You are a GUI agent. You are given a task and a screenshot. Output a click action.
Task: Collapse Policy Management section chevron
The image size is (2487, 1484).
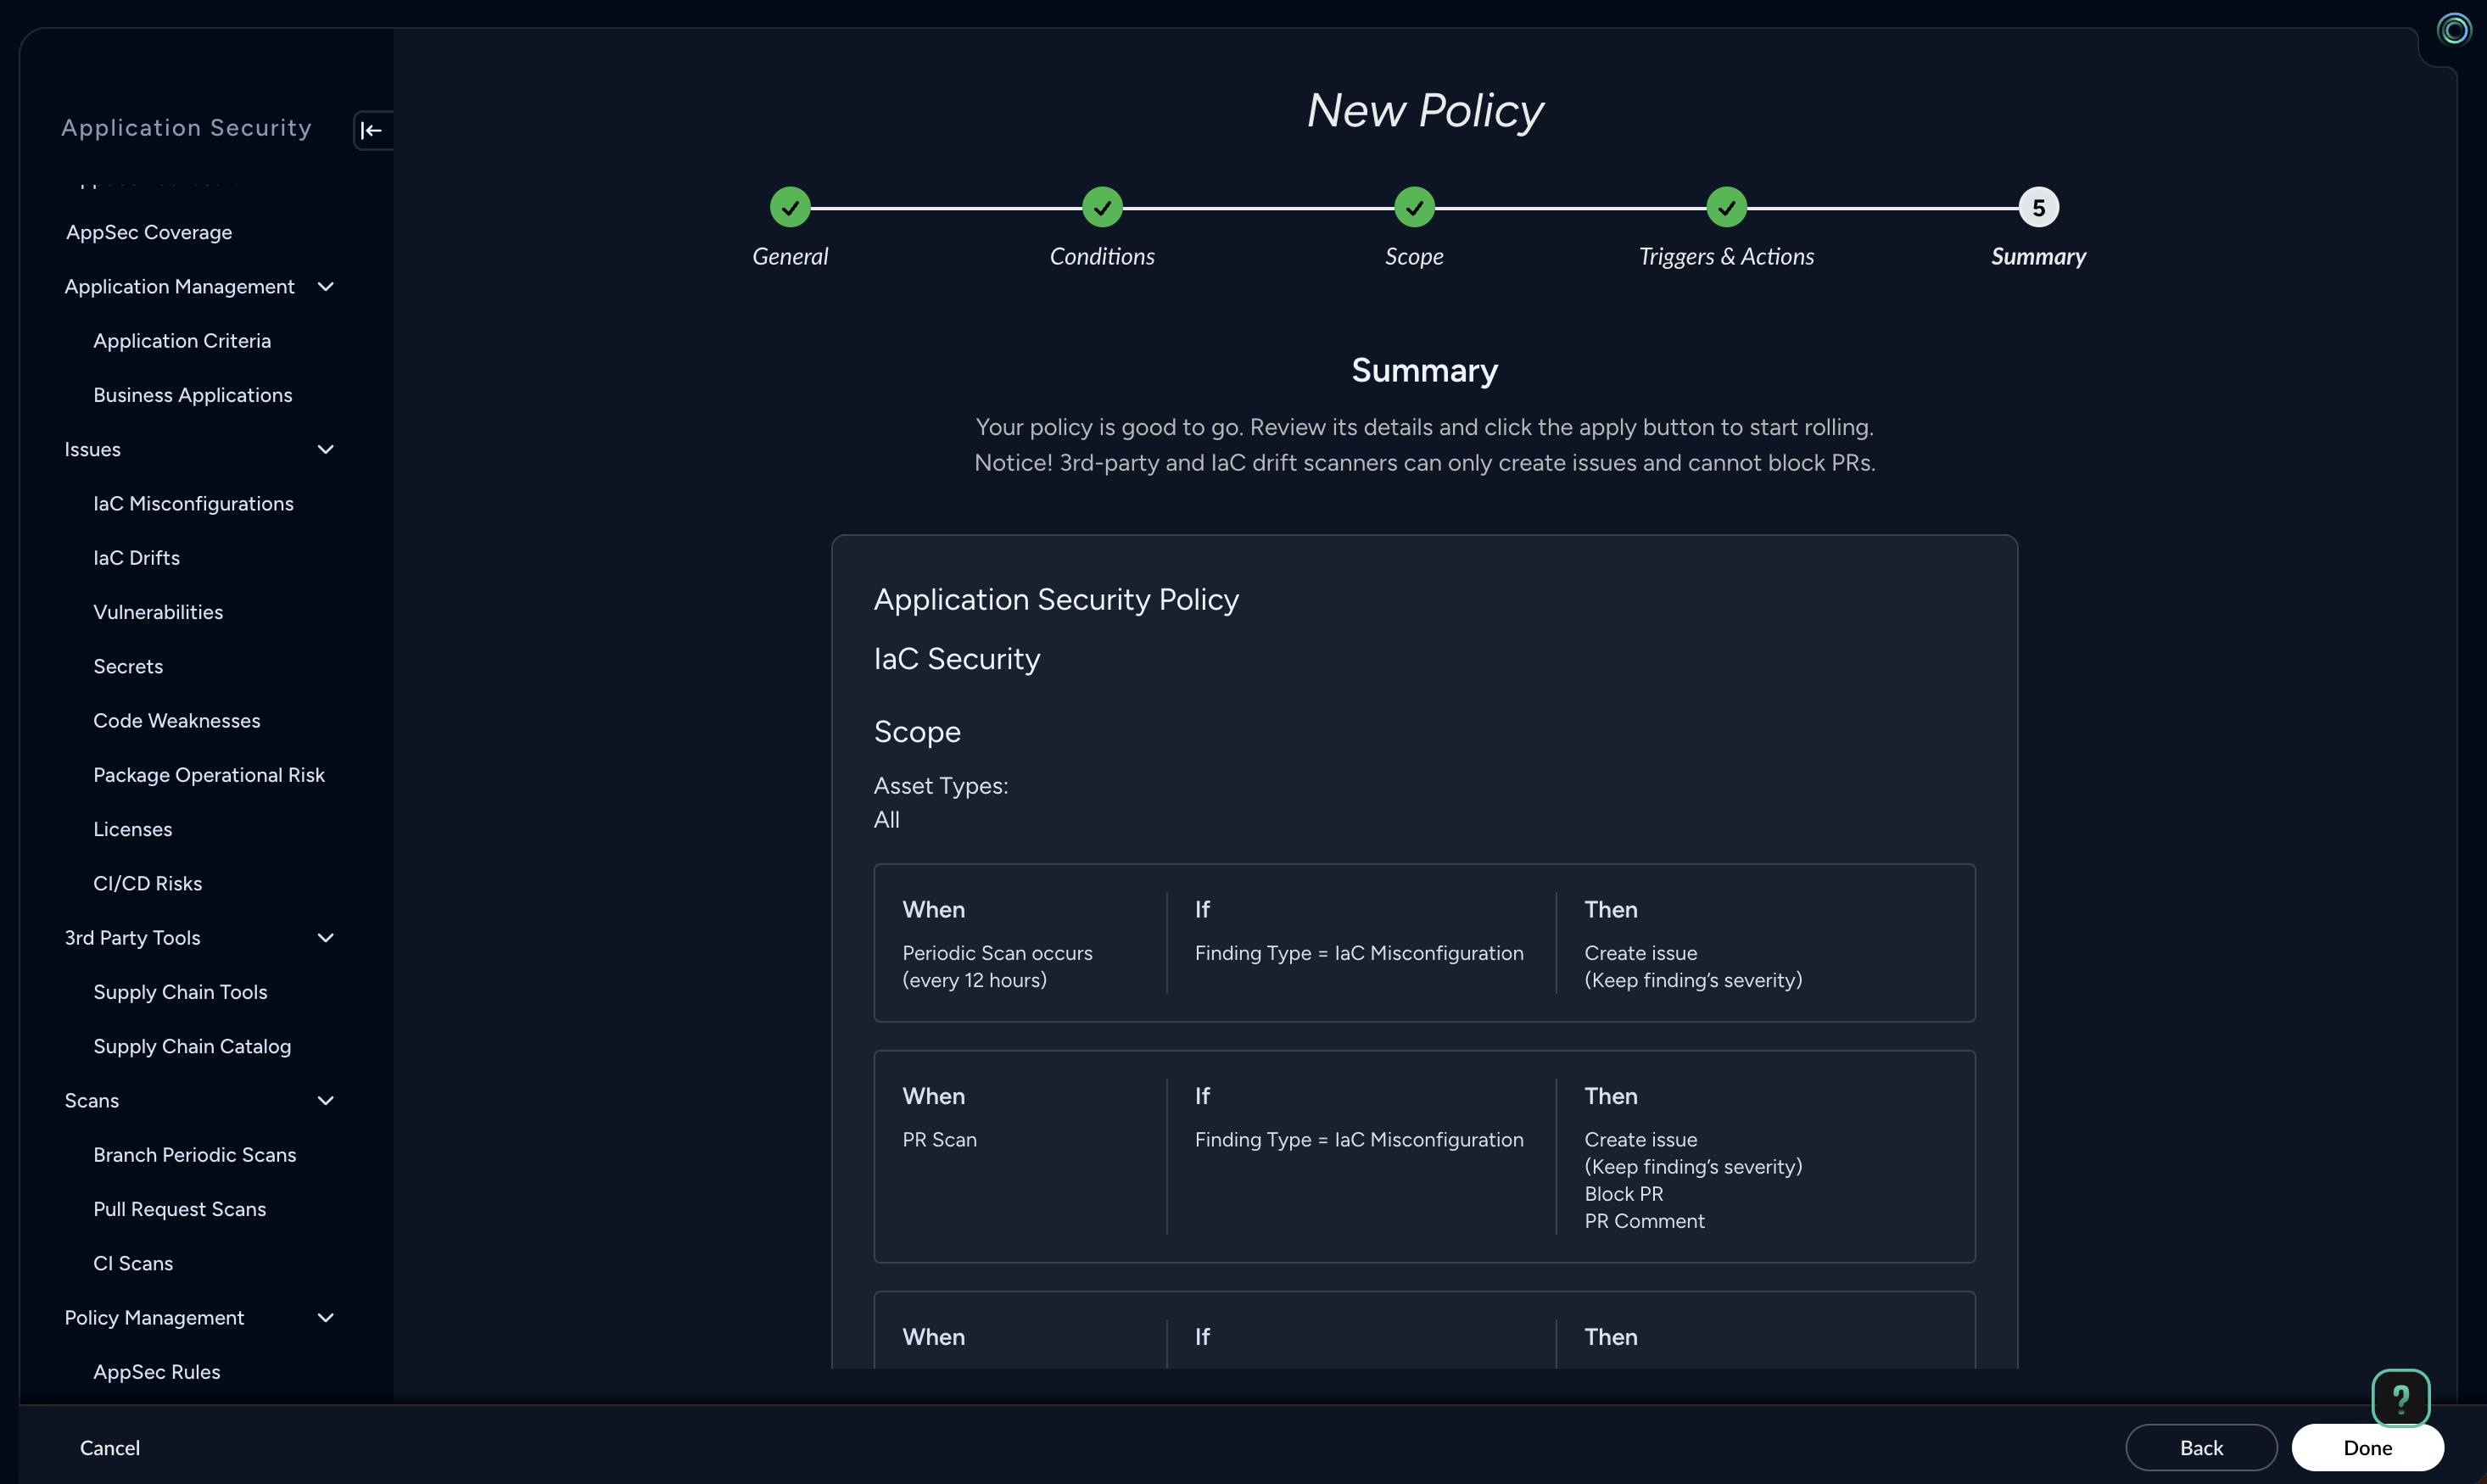pyautogui.click(x=325, y=1318)
